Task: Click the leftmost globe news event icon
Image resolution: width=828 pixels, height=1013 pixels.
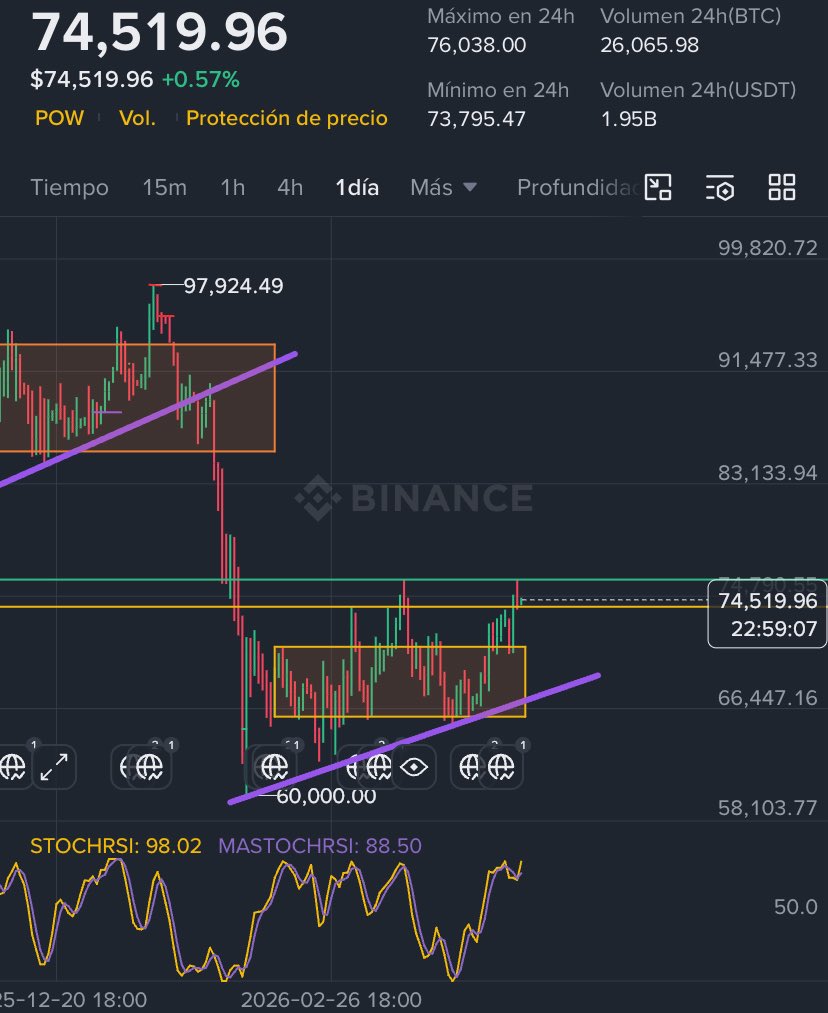Action: click(x=13, y=767)
